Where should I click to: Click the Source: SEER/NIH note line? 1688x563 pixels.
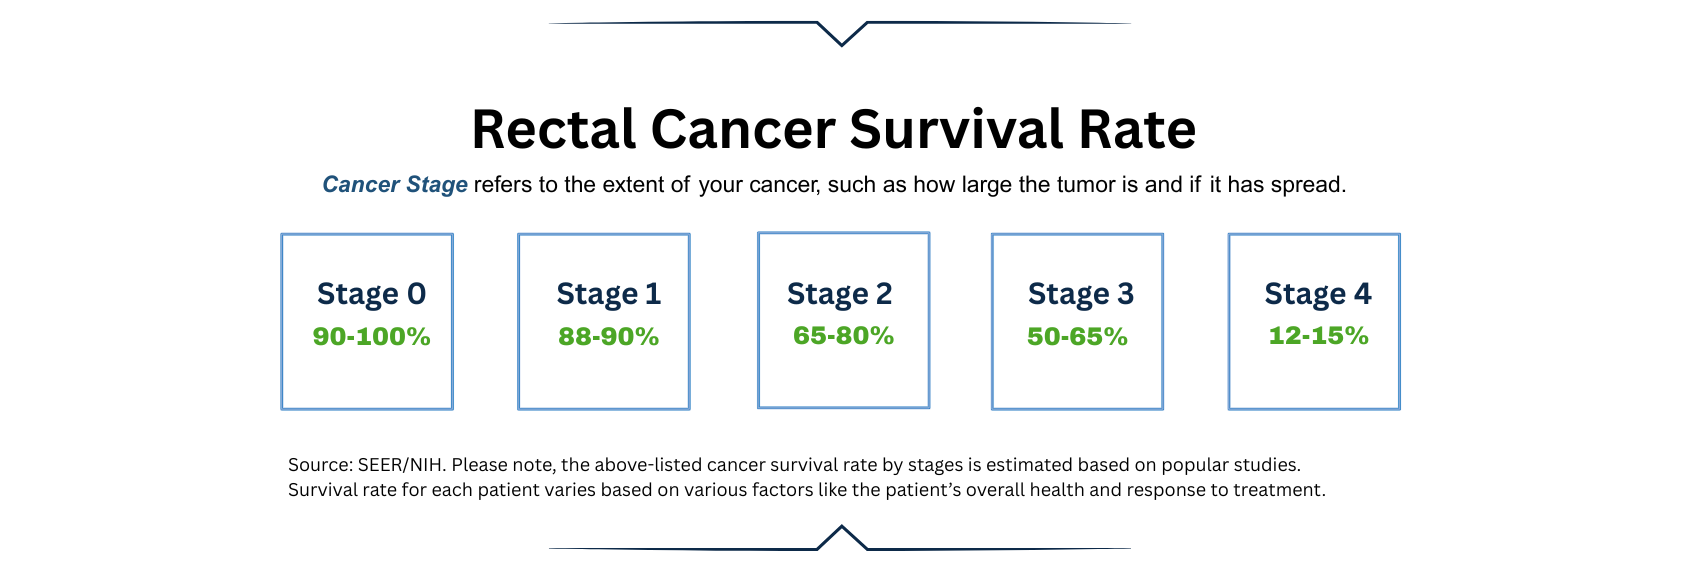point(794,465)
